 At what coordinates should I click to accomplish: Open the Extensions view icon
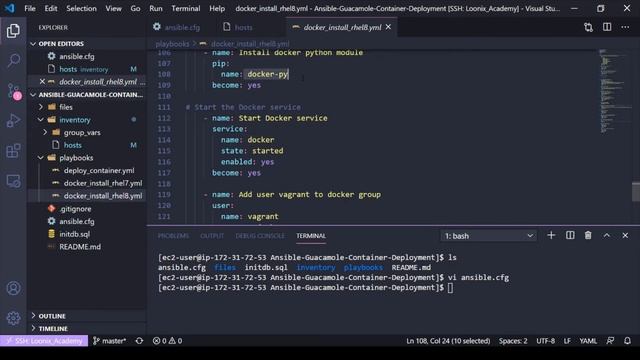coord(13,151)
